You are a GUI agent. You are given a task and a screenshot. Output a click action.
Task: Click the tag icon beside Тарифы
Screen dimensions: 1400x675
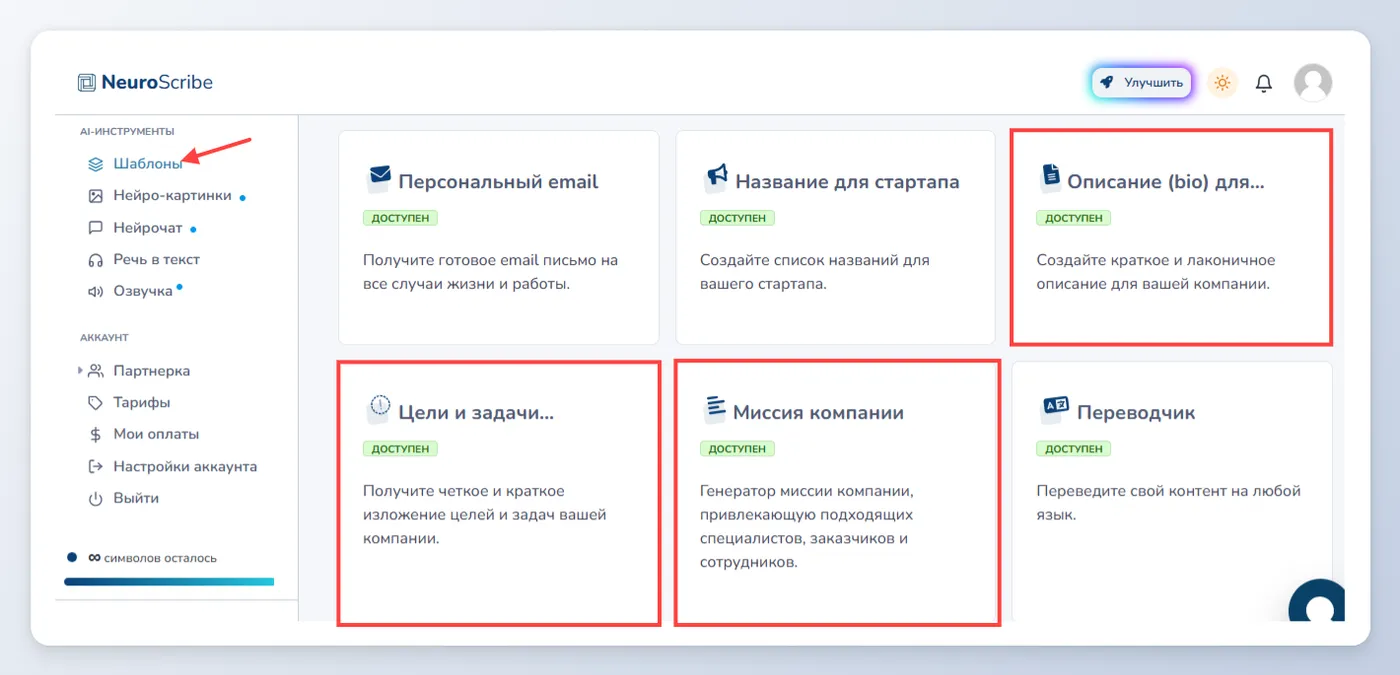(95, 403)
